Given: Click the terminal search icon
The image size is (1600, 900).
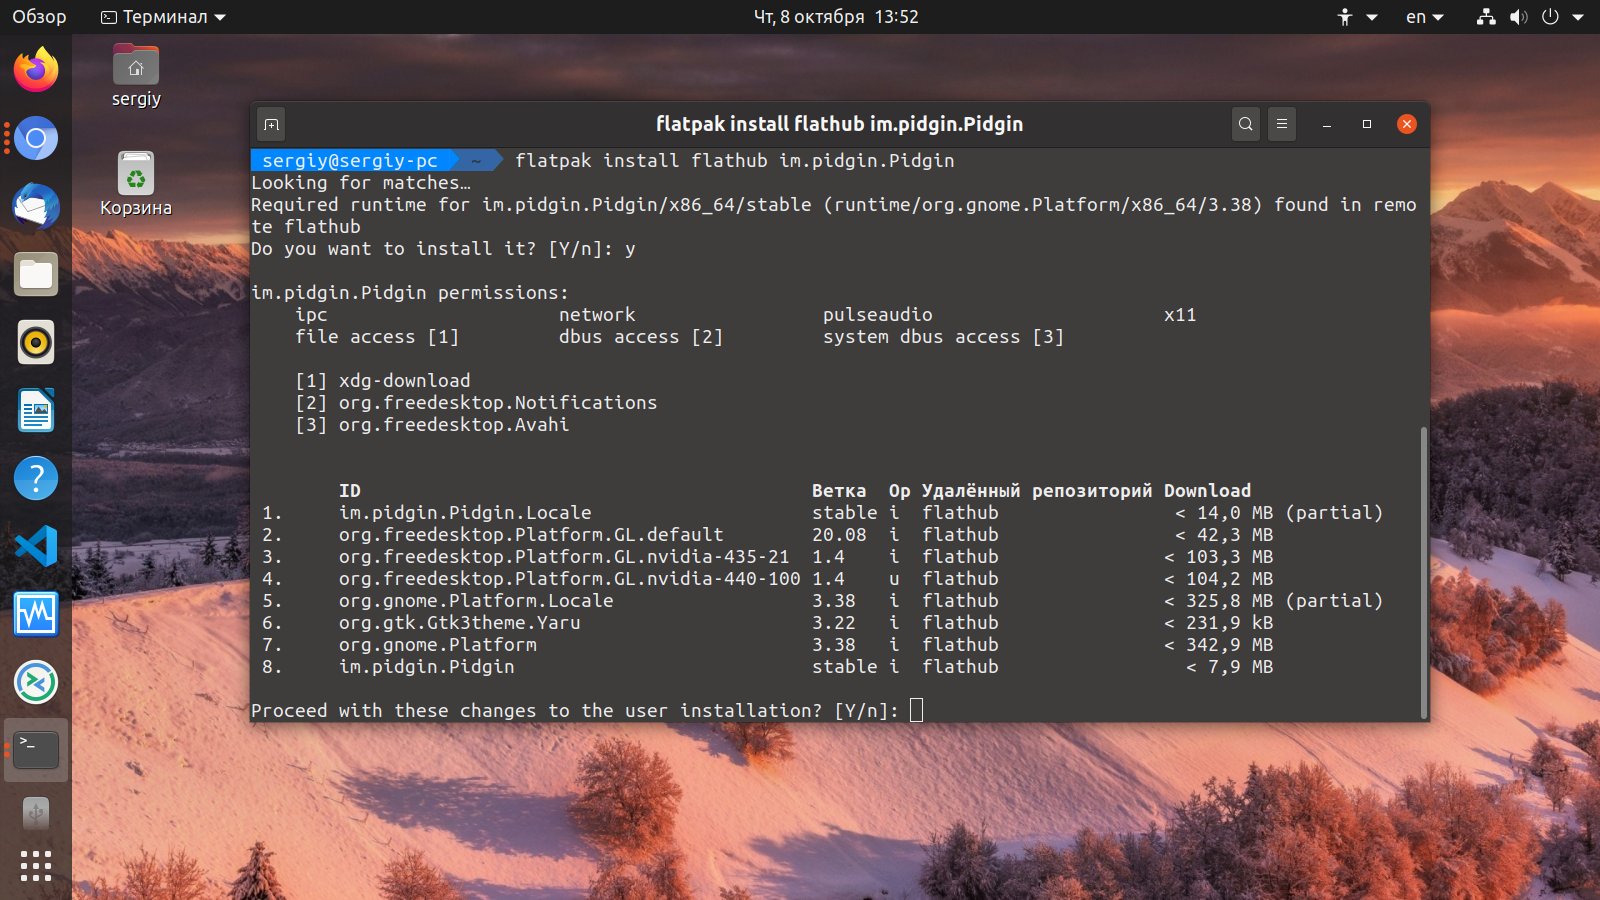Looking at the screenshot, I should click(x=1245, y=124).
